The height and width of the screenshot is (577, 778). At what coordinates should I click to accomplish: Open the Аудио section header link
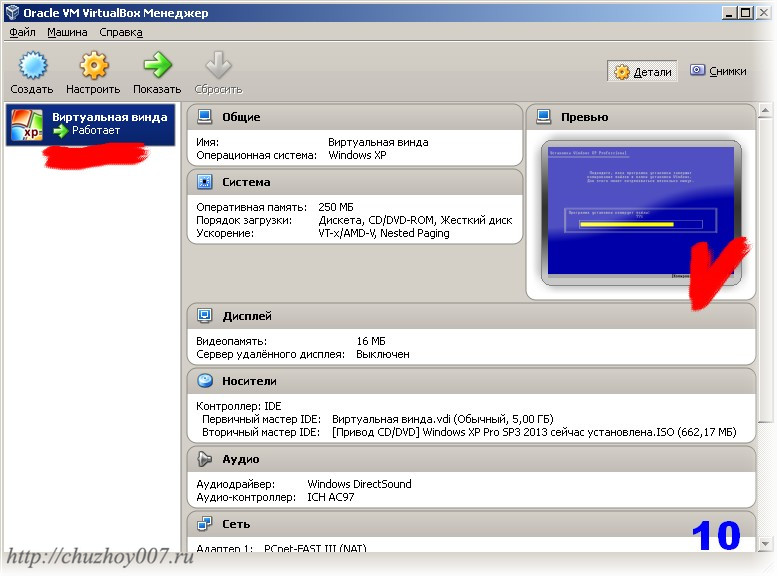pos(241,459)
